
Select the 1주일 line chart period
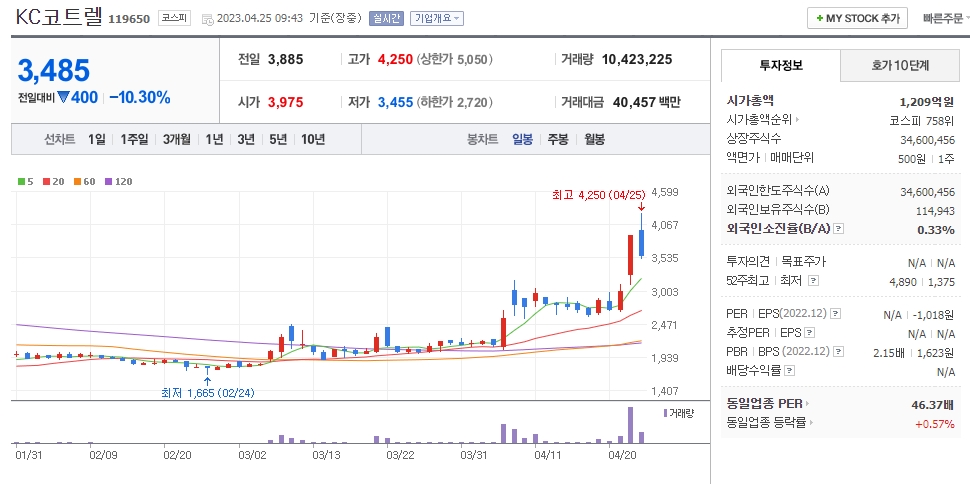[x=134, y=139]
